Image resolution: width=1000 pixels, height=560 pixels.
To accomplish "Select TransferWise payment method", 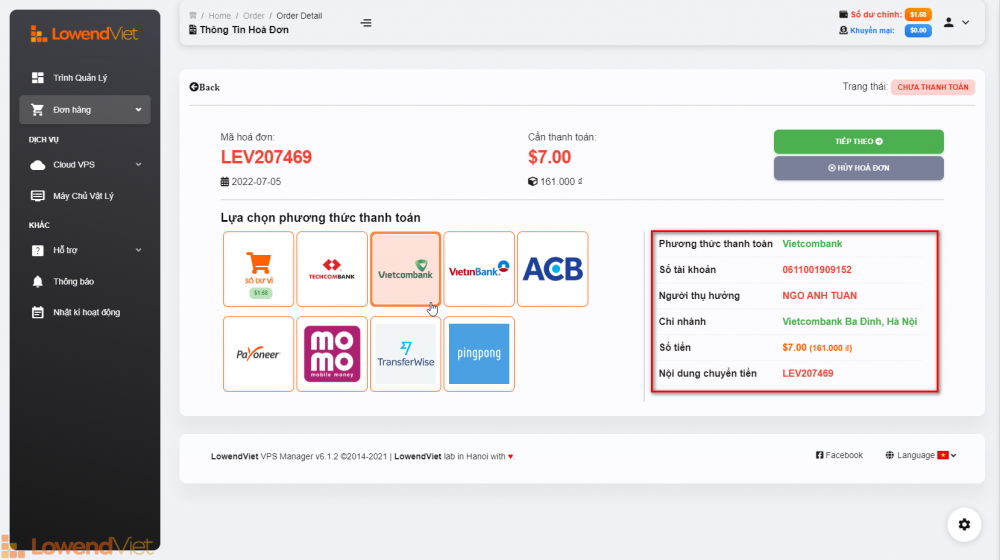I will pyautogui.click(x=405, y=354).
